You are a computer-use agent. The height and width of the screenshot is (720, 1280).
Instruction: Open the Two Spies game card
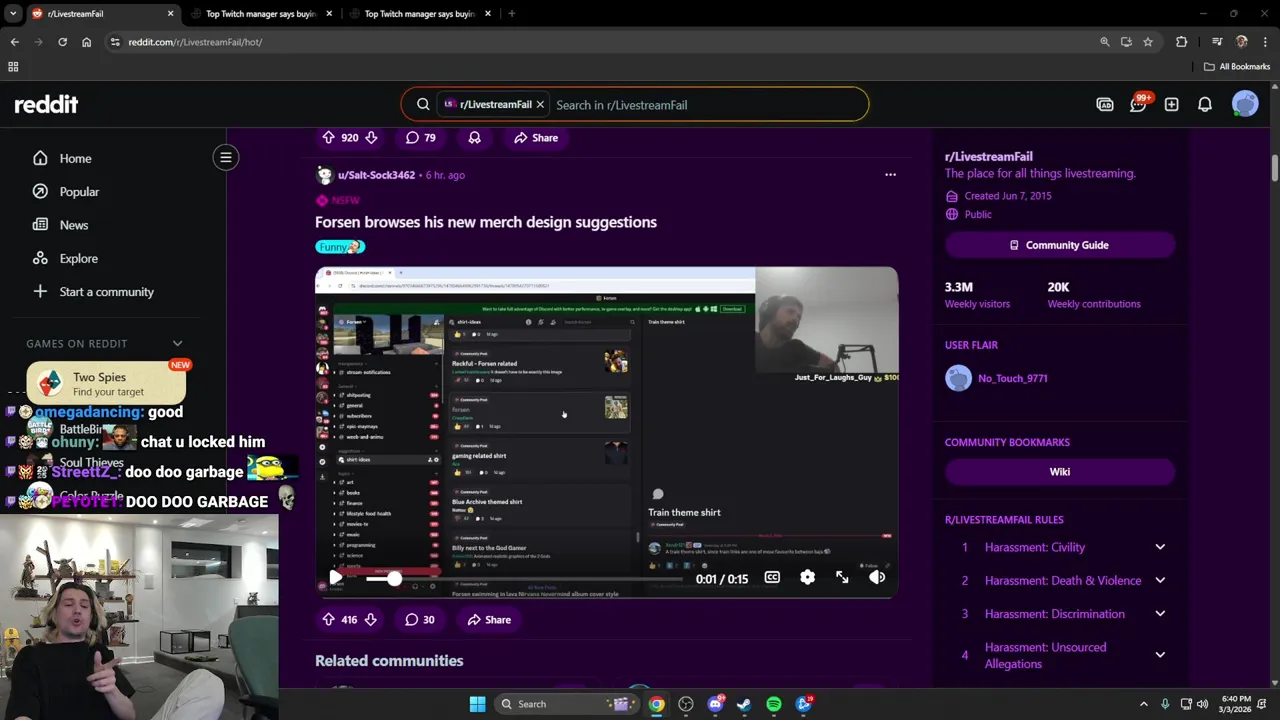pyautogui.click(x=106, y=383)
